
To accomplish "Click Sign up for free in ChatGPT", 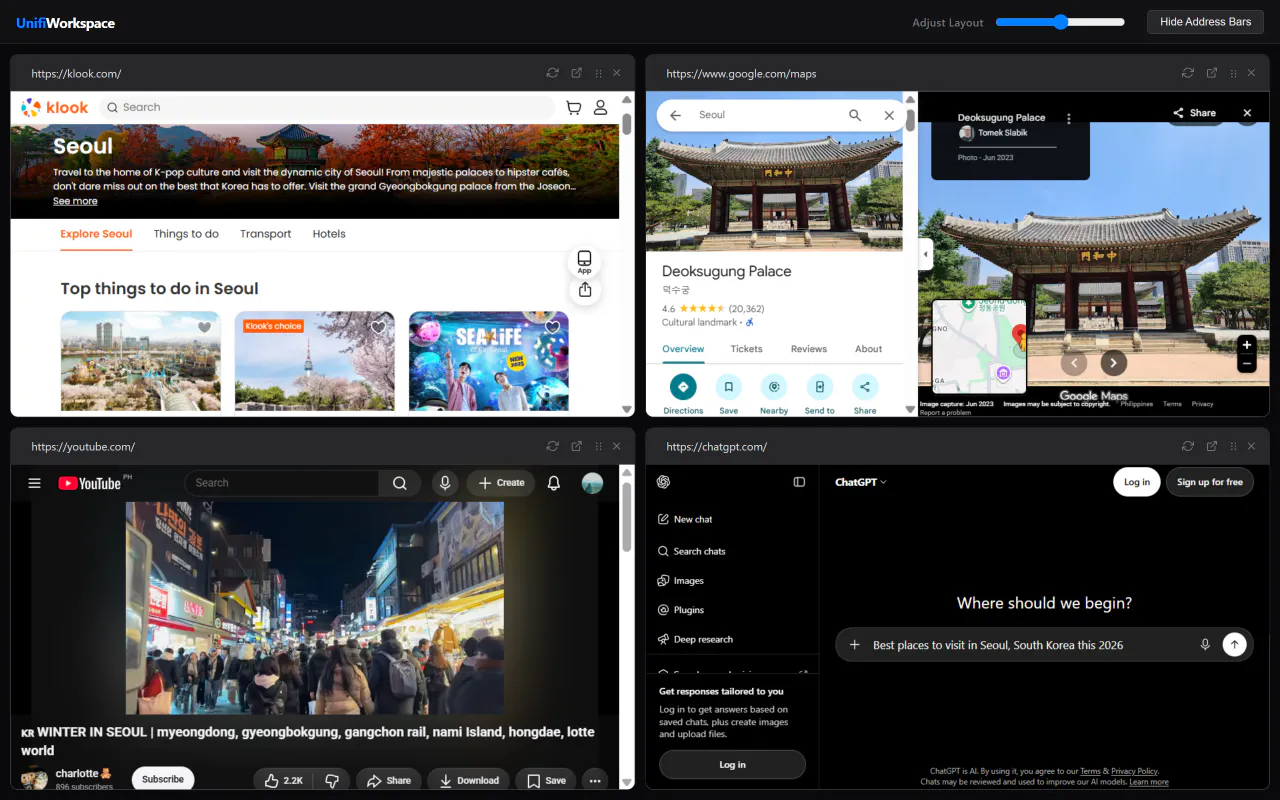I will coord(1210,482).
